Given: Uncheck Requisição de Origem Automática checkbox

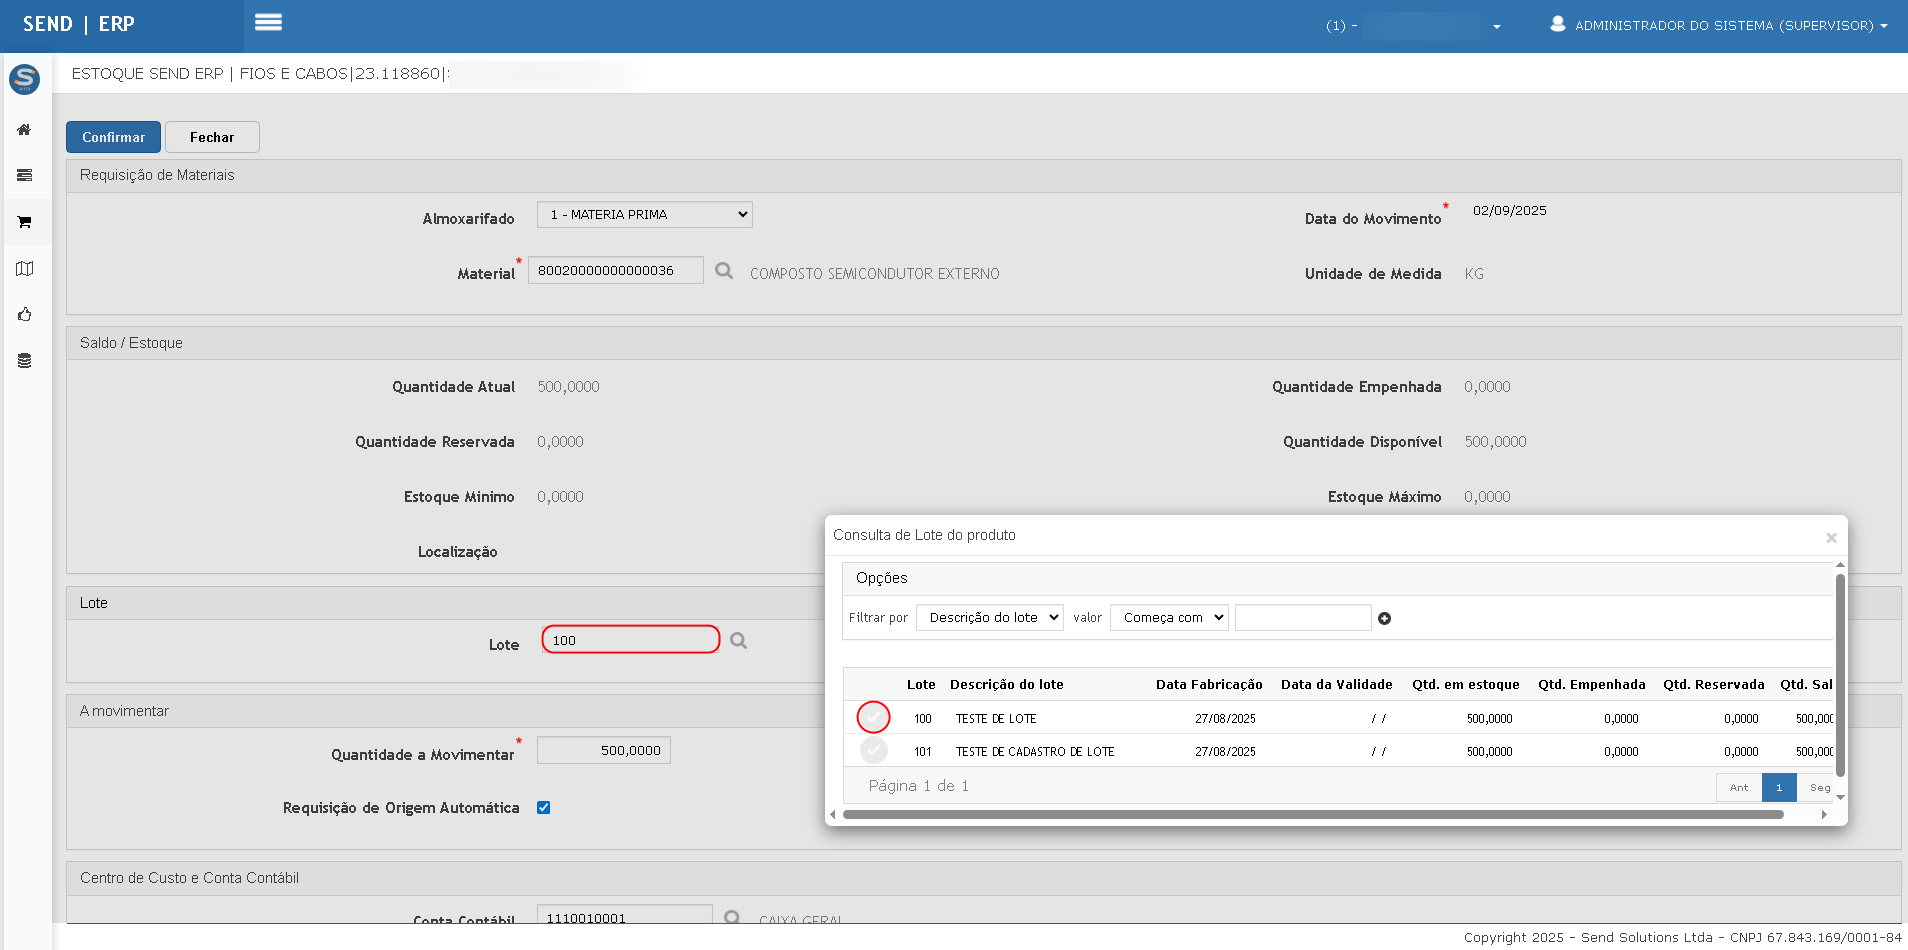Looking at the screenshot, I should point(544,808).
